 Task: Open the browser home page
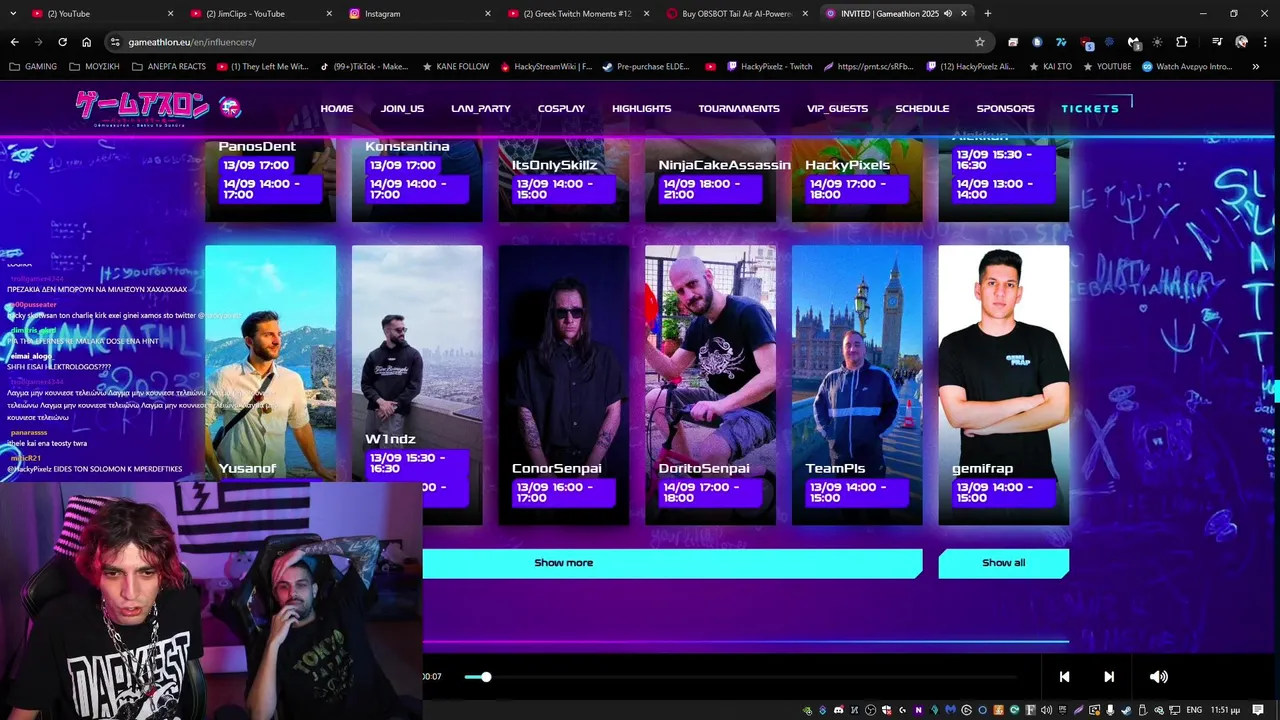point(87,42)
